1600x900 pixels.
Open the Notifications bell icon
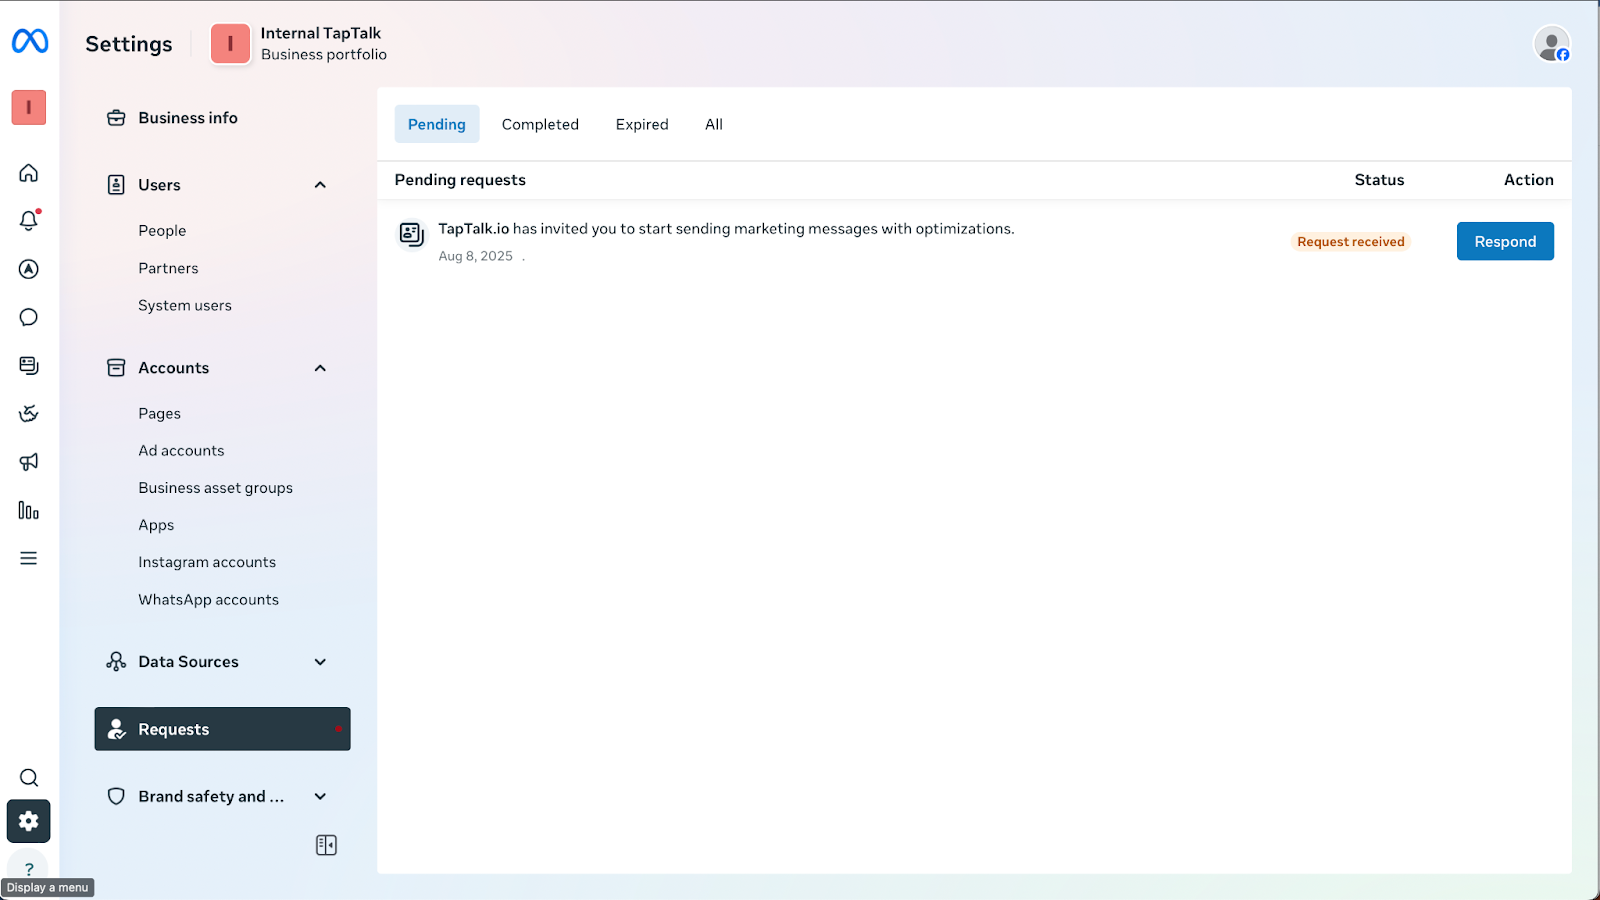29,220
